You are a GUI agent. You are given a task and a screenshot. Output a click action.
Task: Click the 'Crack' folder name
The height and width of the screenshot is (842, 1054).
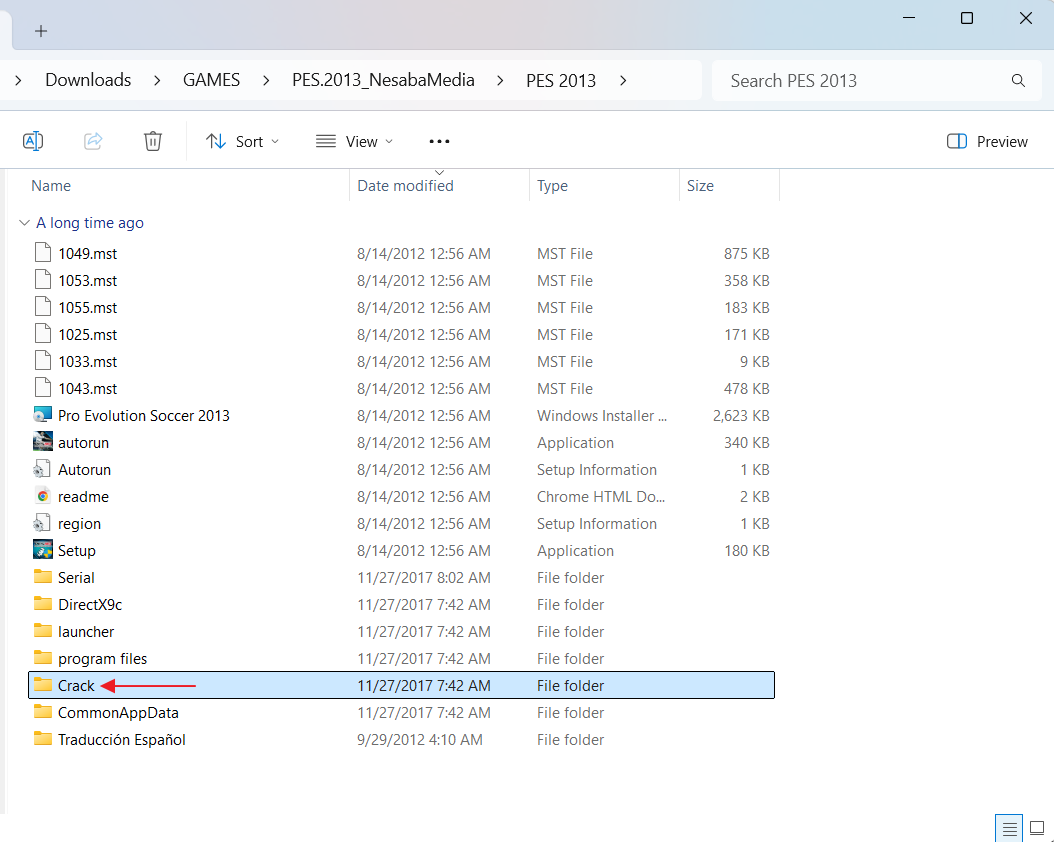pos(76,685)
